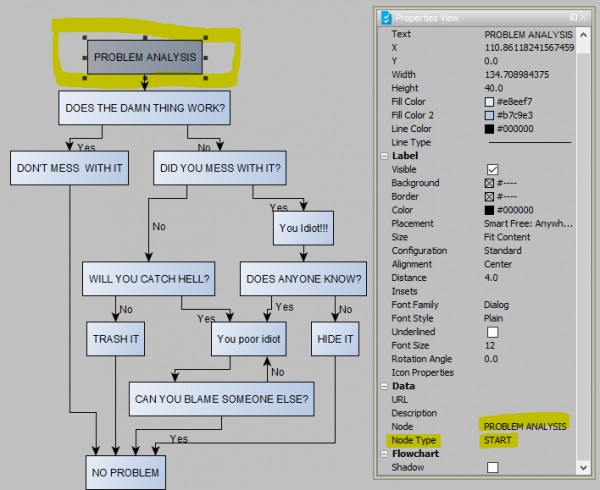The image size is (600, 490).
Task: Collapse the Data property group
Action: click(x=384, y=385)
